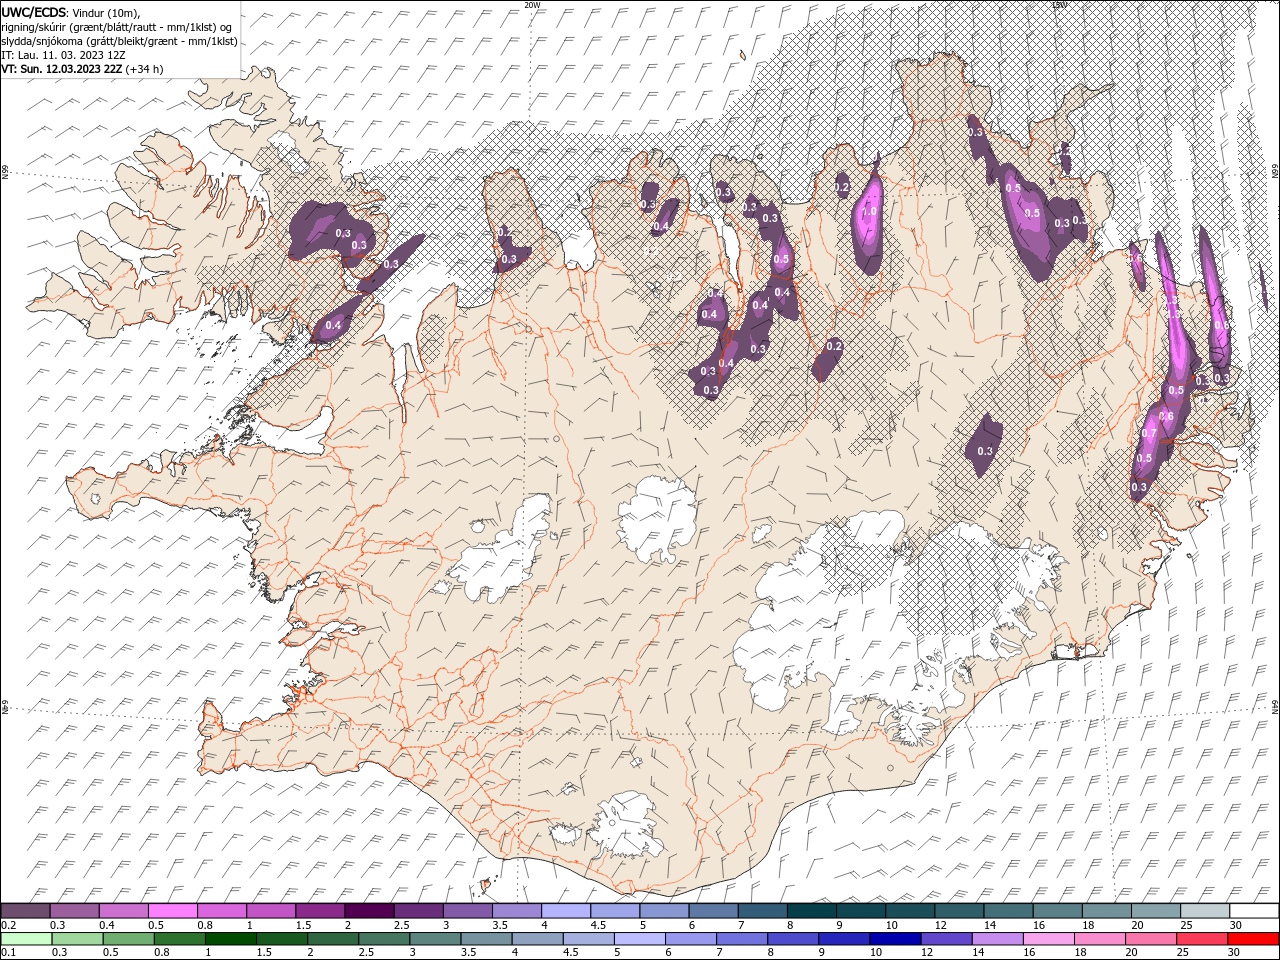The width and height of the screenshot is (1280, 960).
Task: Select the slate blue 6 snowfall swatch
Action: 714,910
